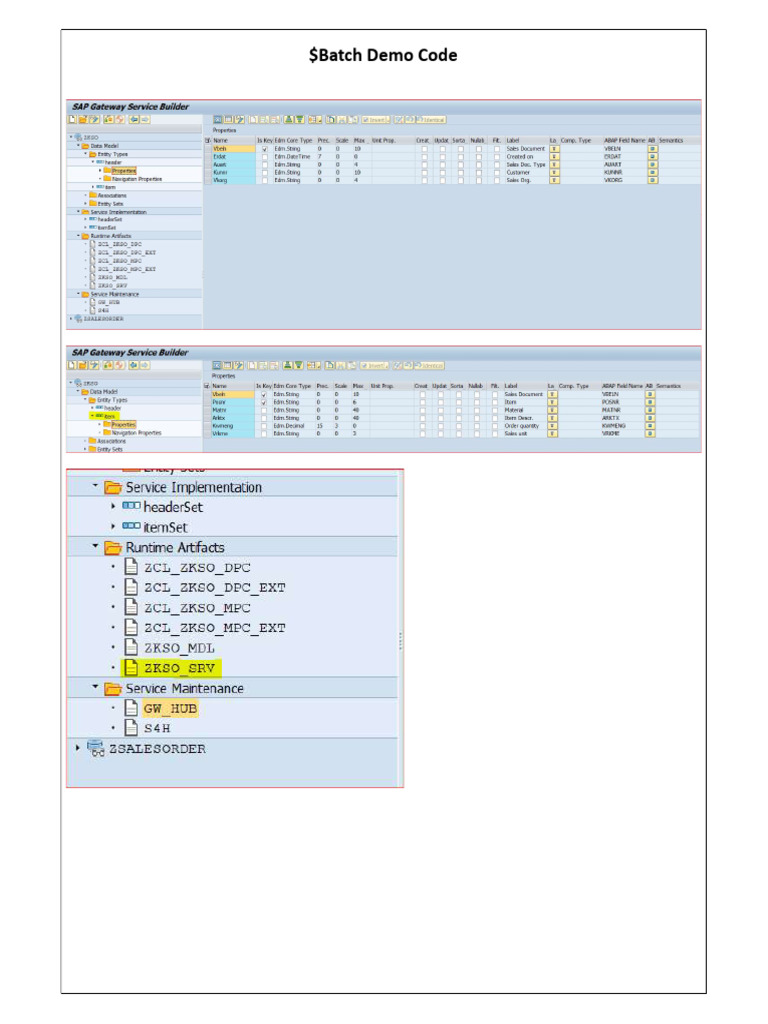
Task: Toggle the Is Key checkbox for Kunnr
Action: tap(264, 172)
